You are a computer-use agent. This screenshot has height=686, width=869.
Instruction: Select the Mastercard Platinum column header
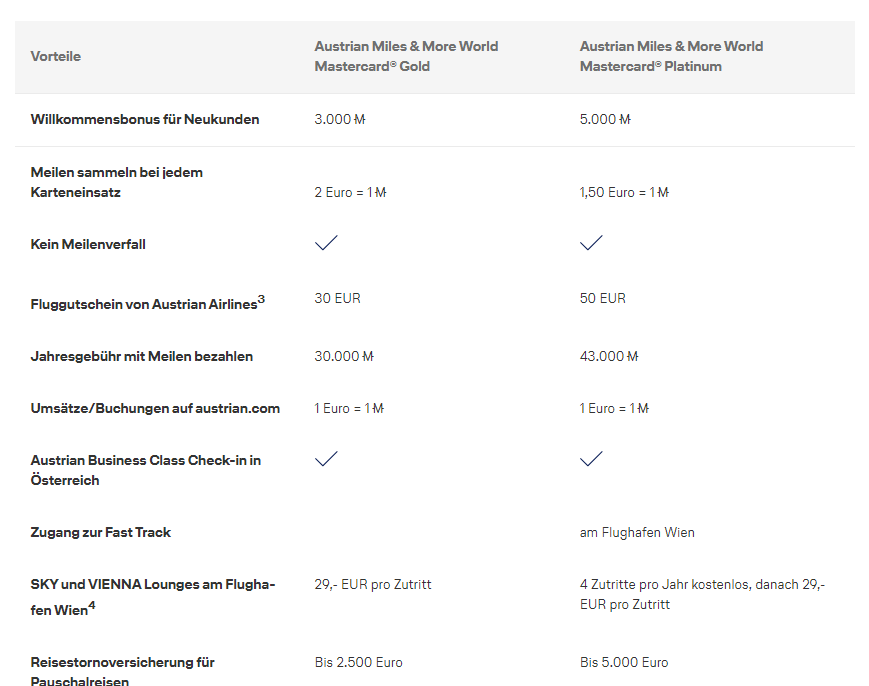(x=671, y=56)
